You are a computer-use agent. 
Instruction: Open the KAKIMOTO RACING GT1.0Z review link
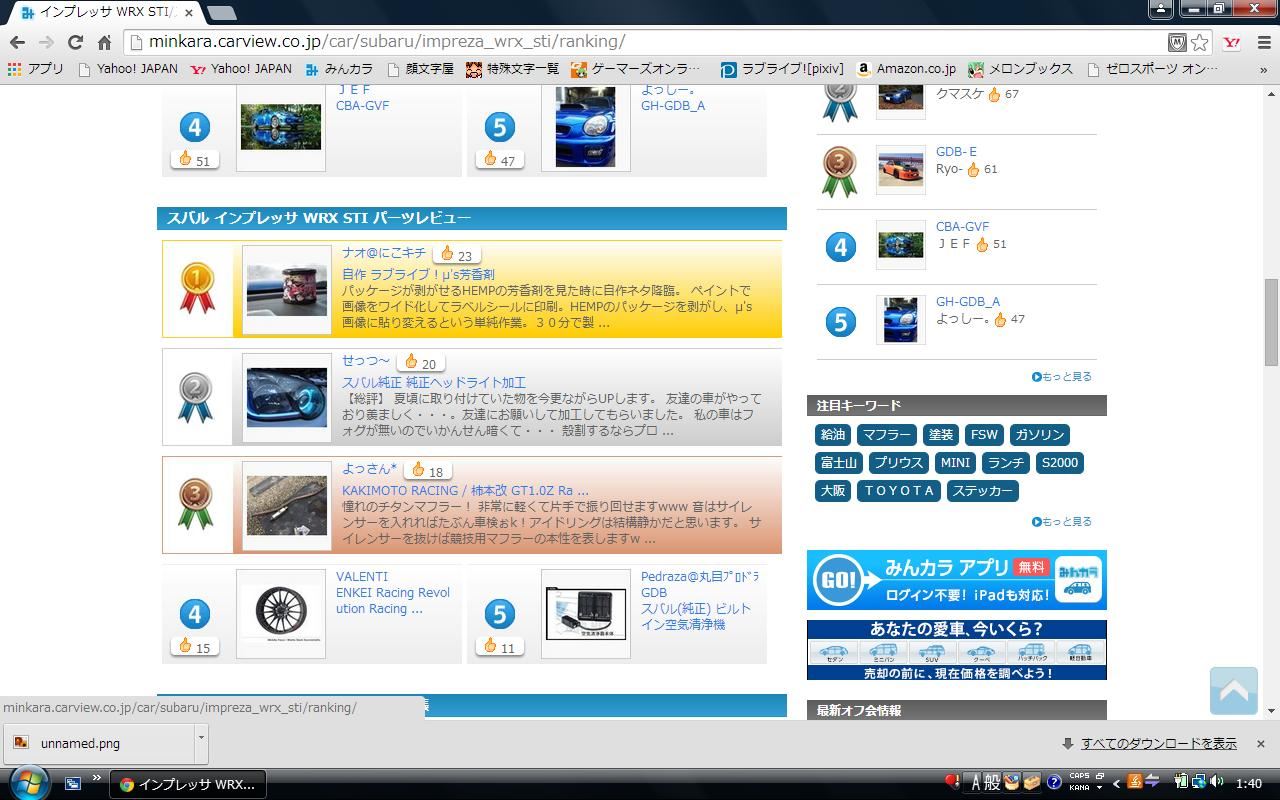[x=465, y=490]
